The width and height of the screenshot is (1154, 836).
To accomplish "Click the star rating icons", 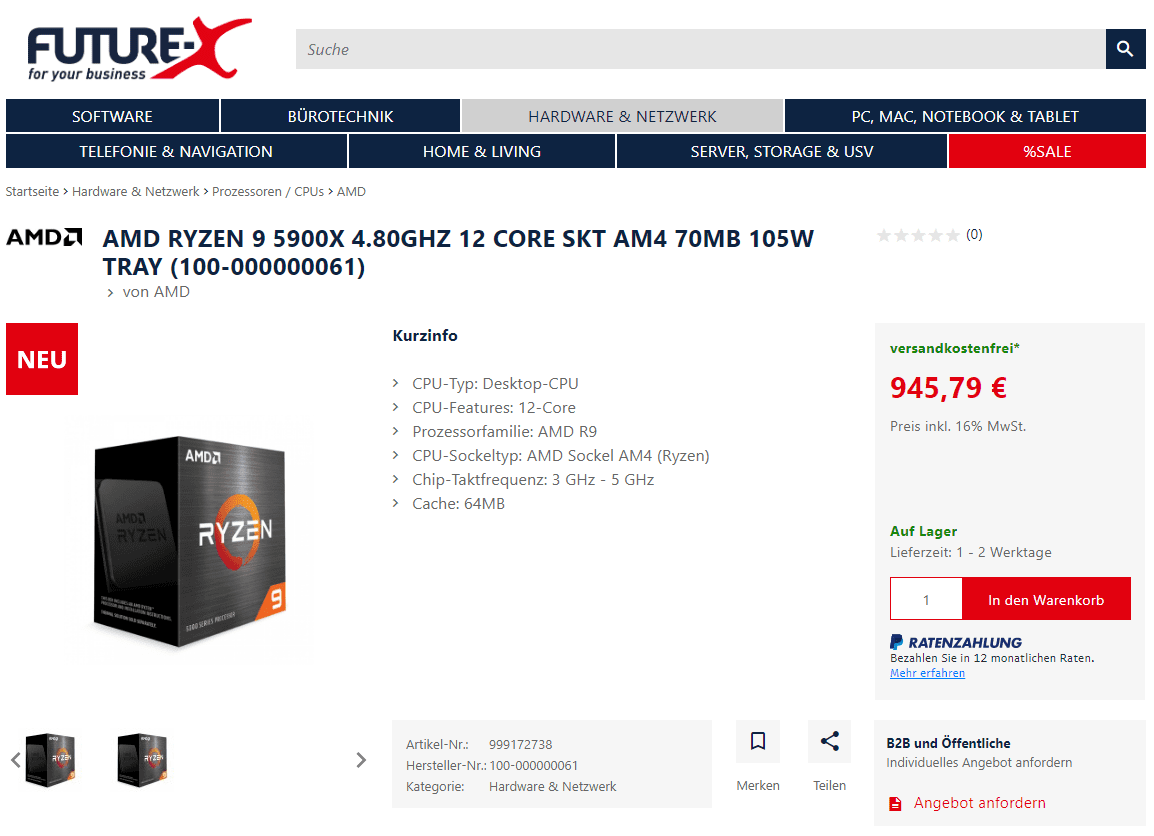I will (918, 235).
